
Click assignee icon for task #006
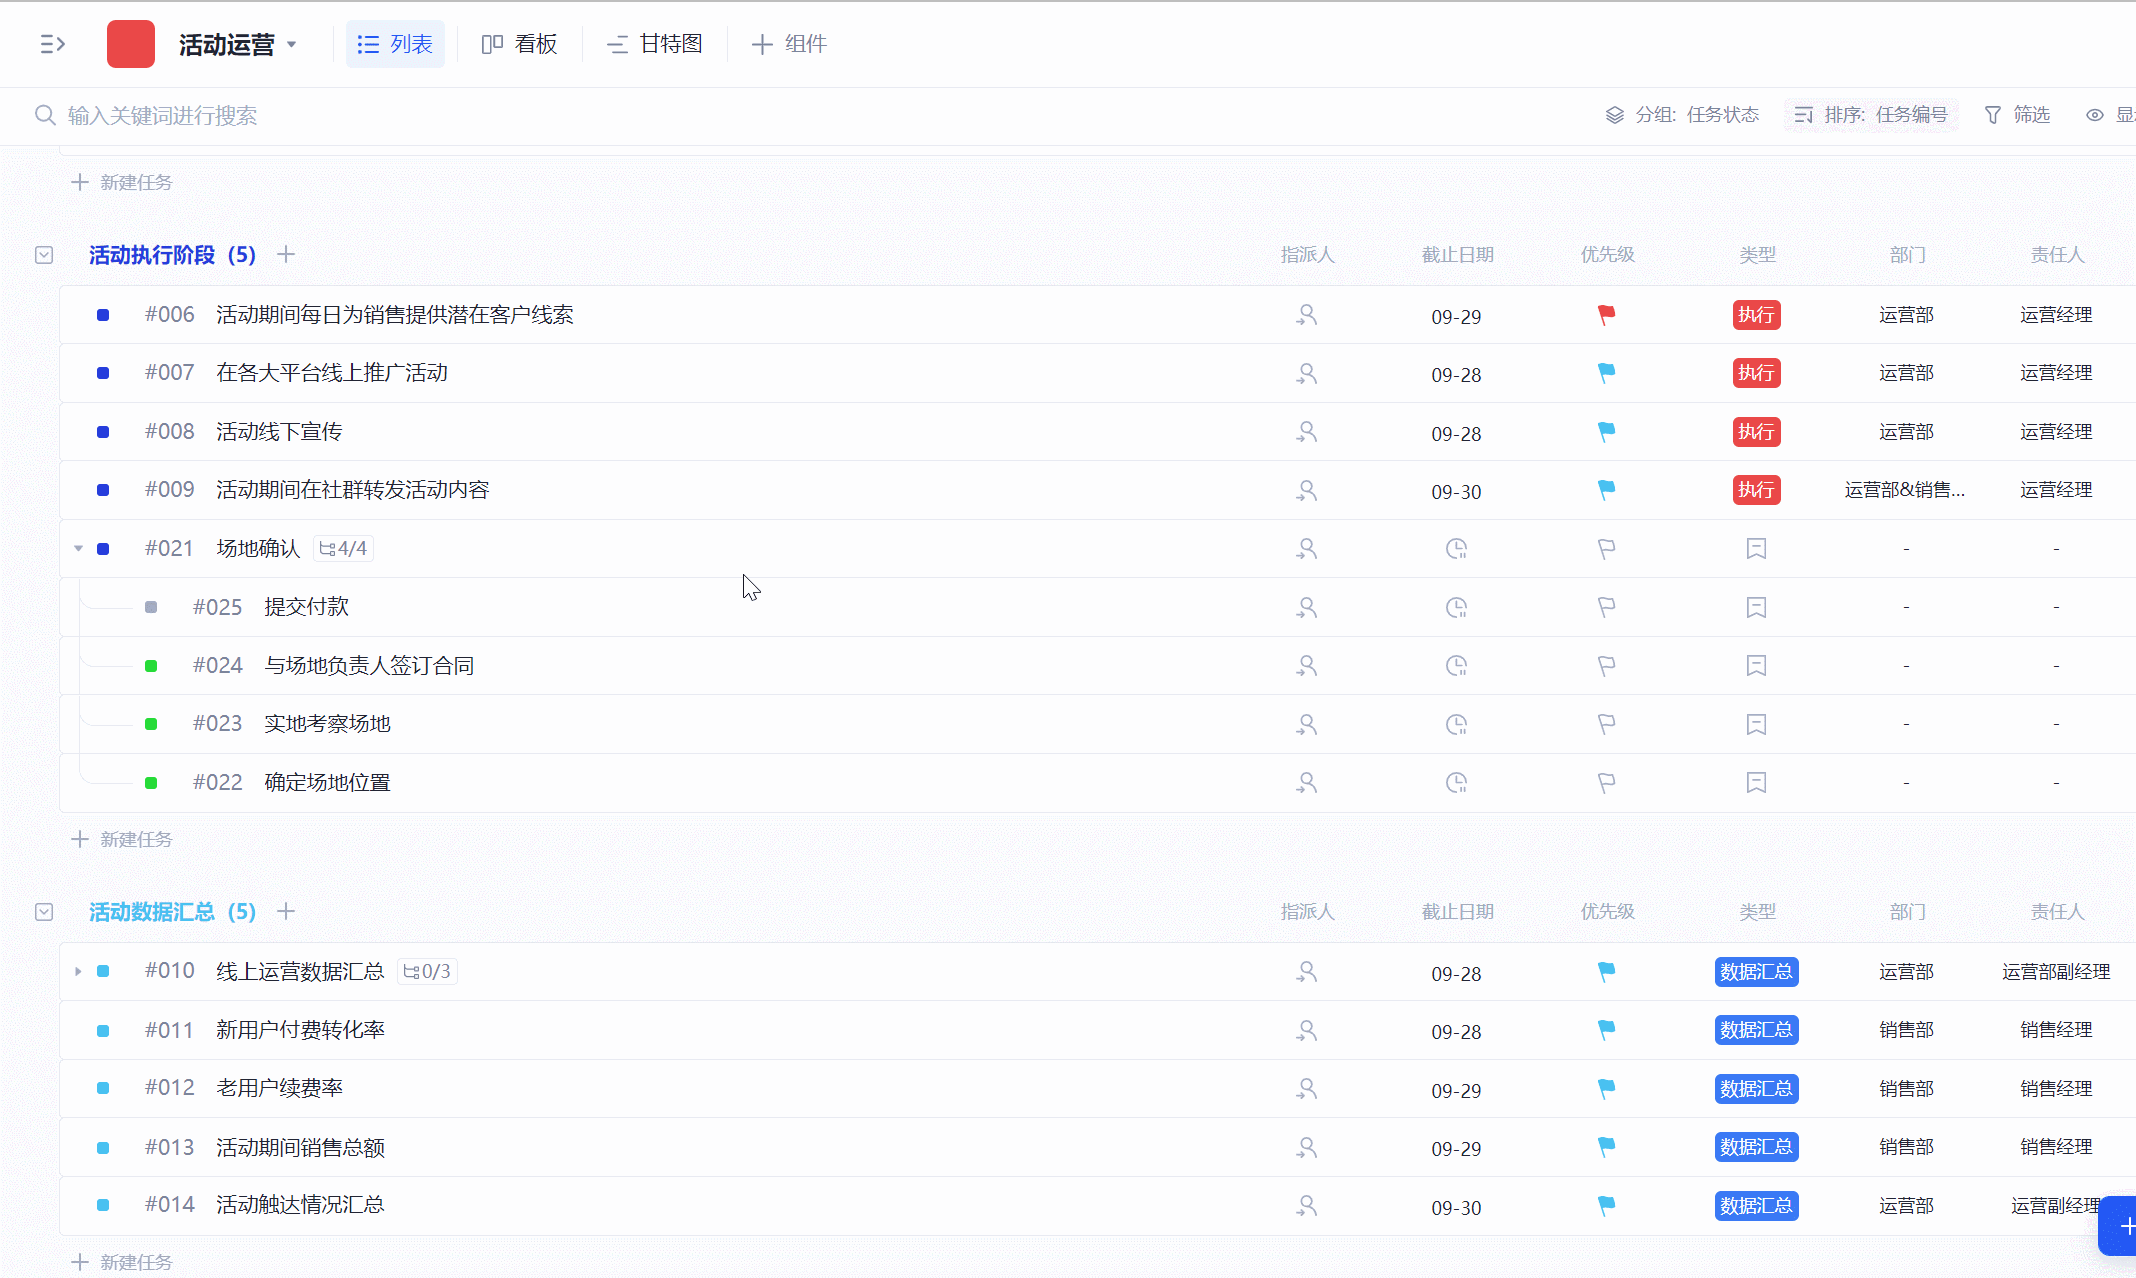[1306, 315]
